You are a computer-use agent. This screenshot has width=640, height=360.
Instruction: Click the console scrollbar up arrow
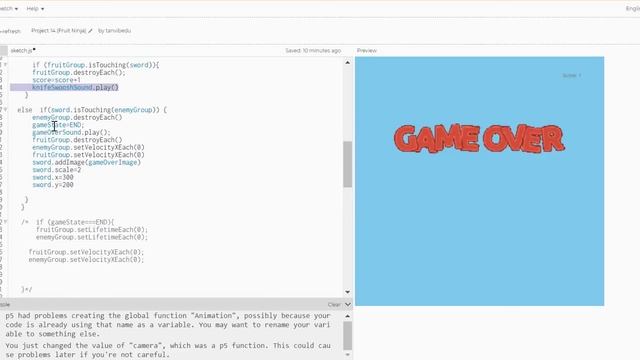(x=347, y=316)
